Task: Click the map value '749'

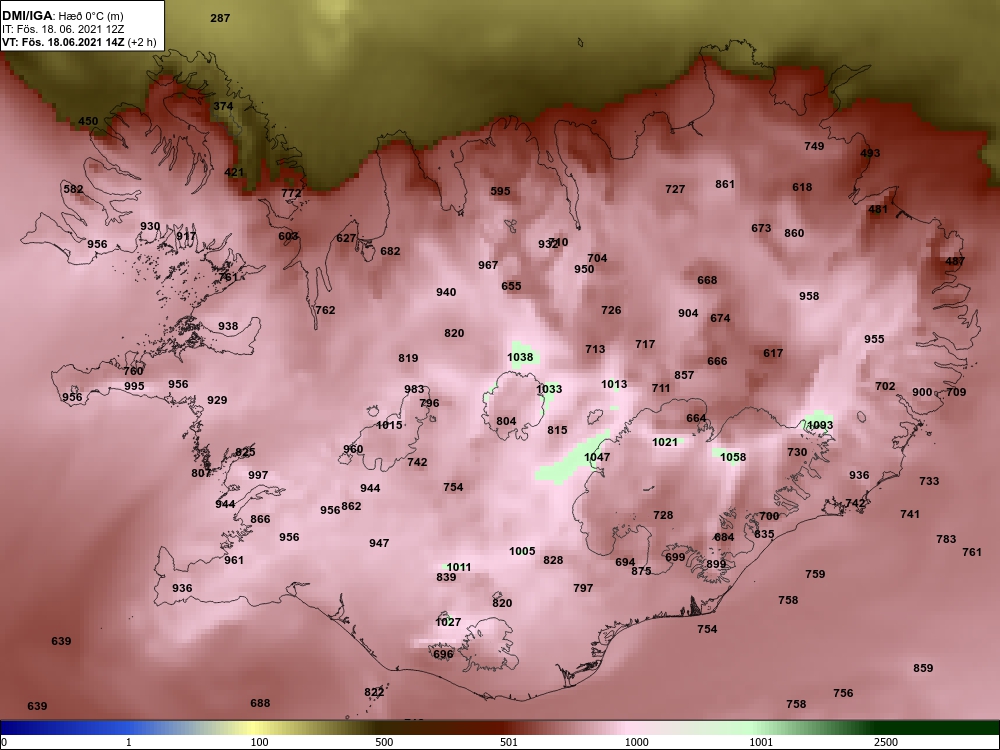Action: pyautogui.click(x=814, y=146)
